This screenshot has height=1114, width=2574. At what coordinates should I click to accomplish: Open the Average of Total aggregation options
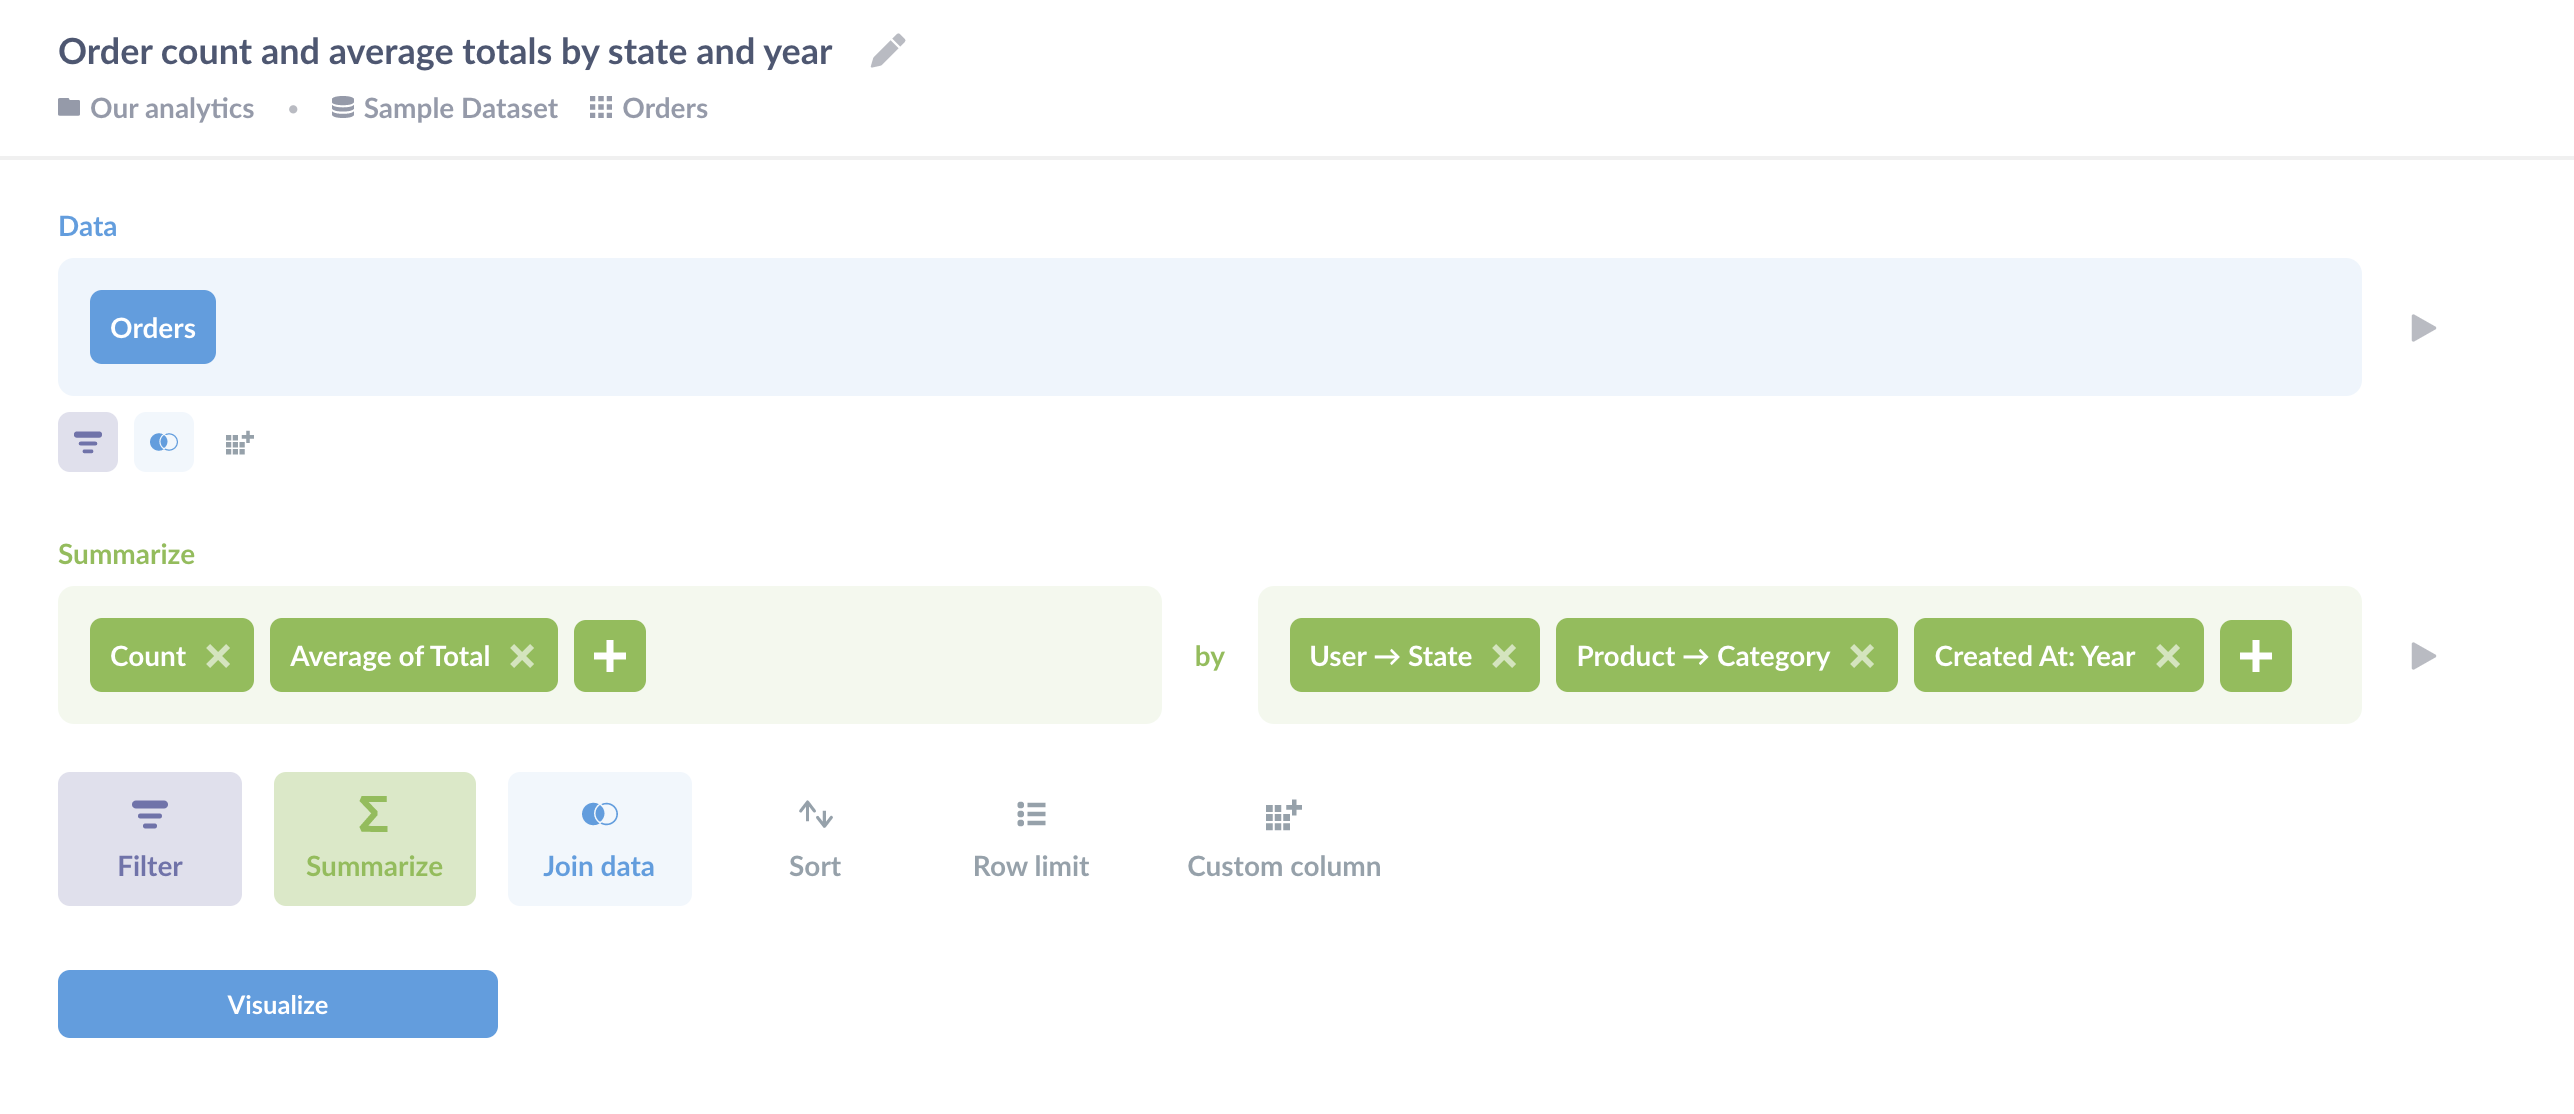(x=390, y=656)
